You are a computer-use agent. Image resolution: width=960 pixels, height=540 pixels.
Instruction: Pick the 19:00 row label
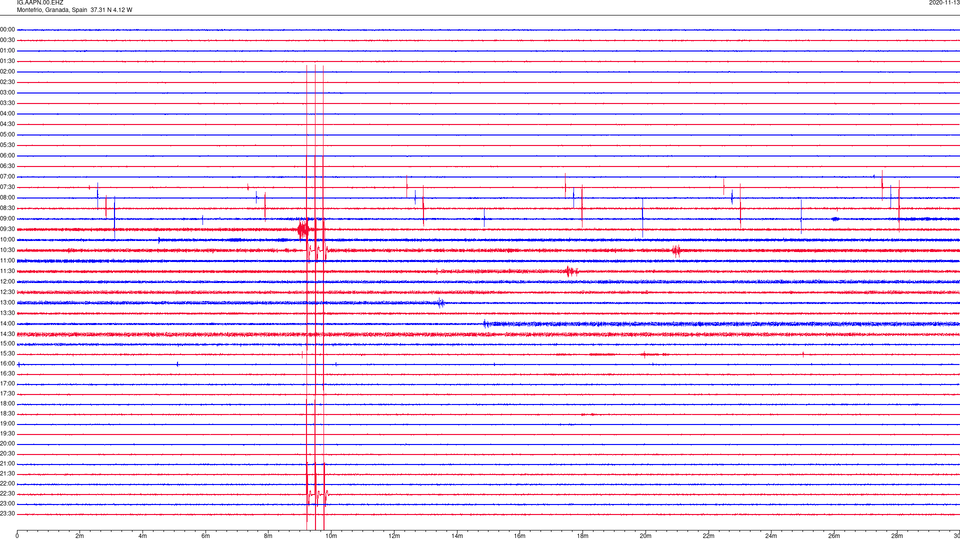pyautogui.click(x=7, y=424)
